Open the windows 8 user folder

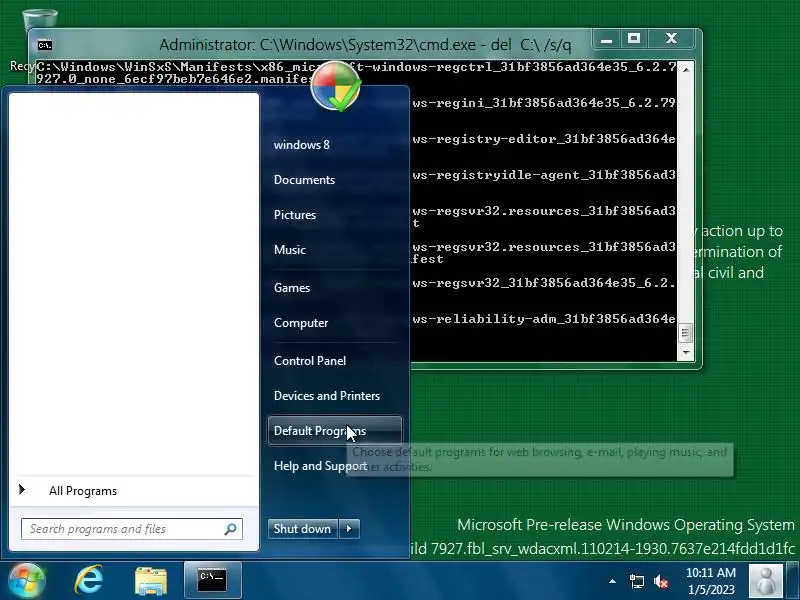[302, 145]
